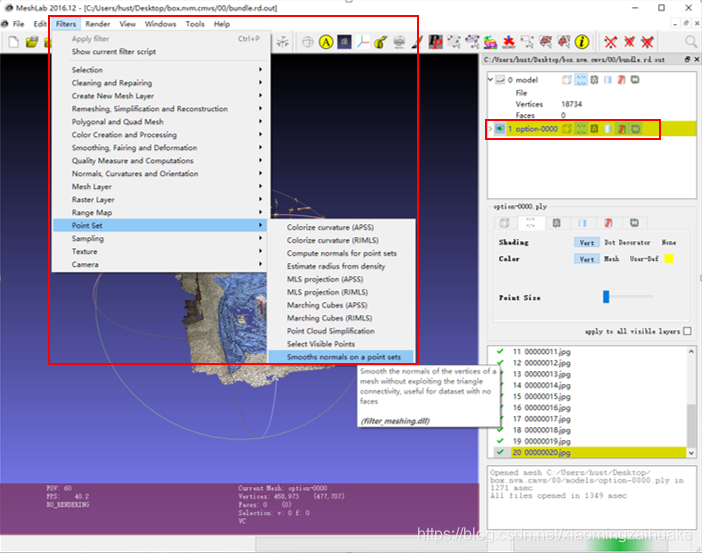Viewport: 702px width, 553px height.
Task: Float the layer dialog panel
Action: pos(687,59)
